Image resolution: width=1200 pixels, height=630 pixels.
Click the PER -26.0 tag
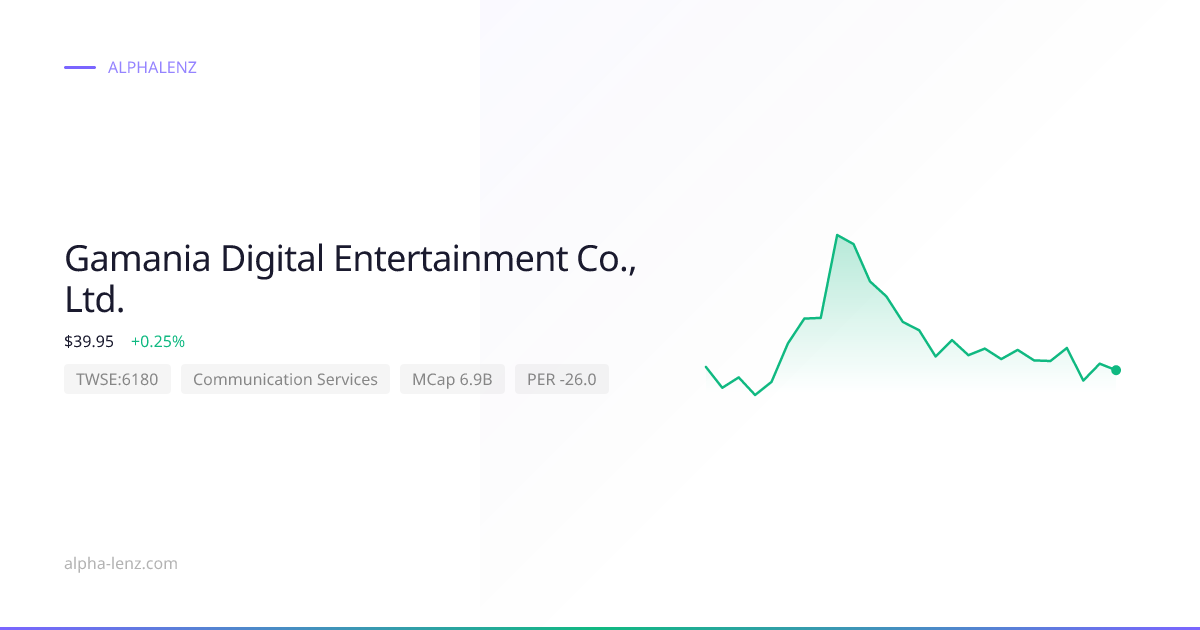pyautogui.click(x=561, y=379)
